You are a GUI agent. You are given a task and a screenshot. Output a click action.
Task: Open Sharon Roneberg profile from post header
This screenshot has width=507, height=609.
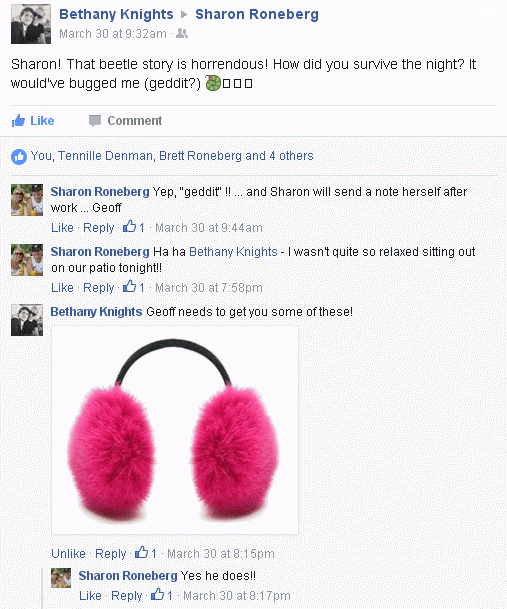tap(257, 14)
